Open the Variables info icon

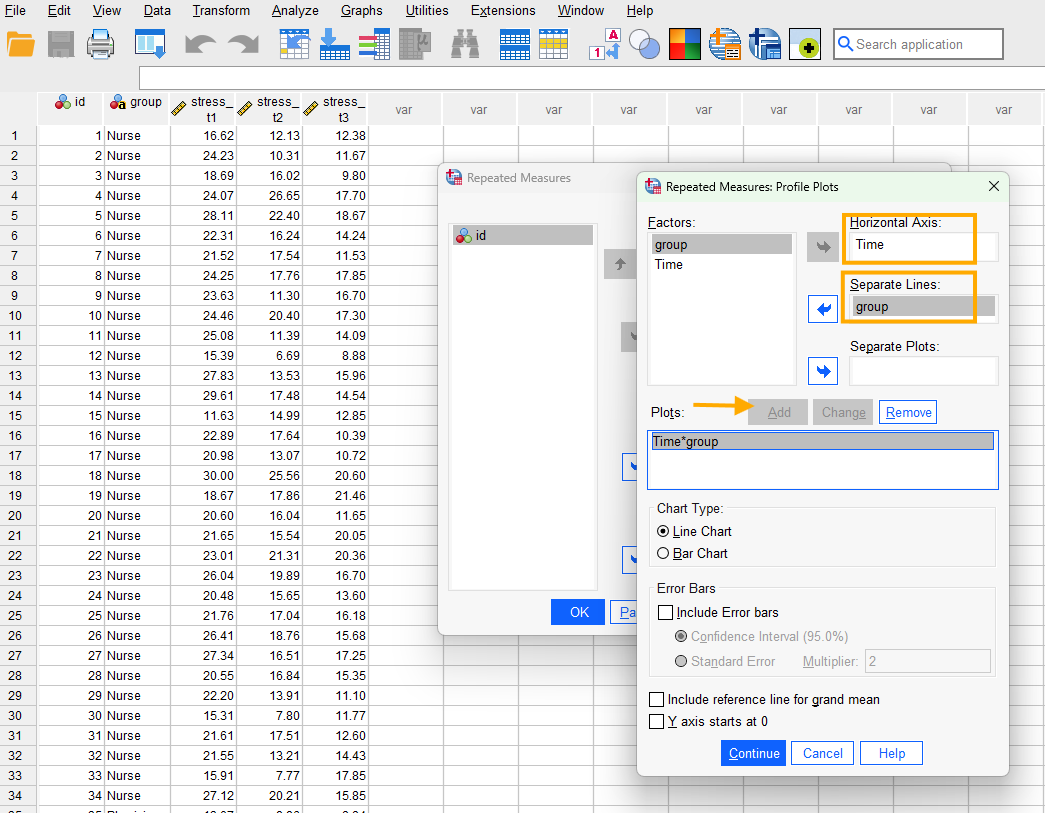[x=375, y=45]
